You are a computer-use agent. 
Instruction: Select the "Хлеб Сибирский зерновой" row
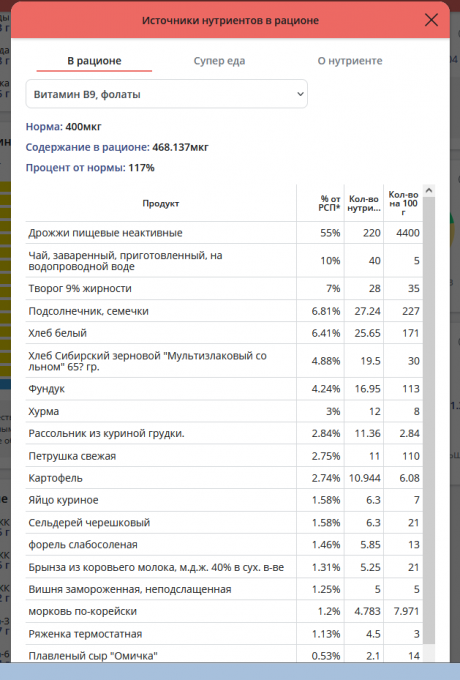(224, 361)
